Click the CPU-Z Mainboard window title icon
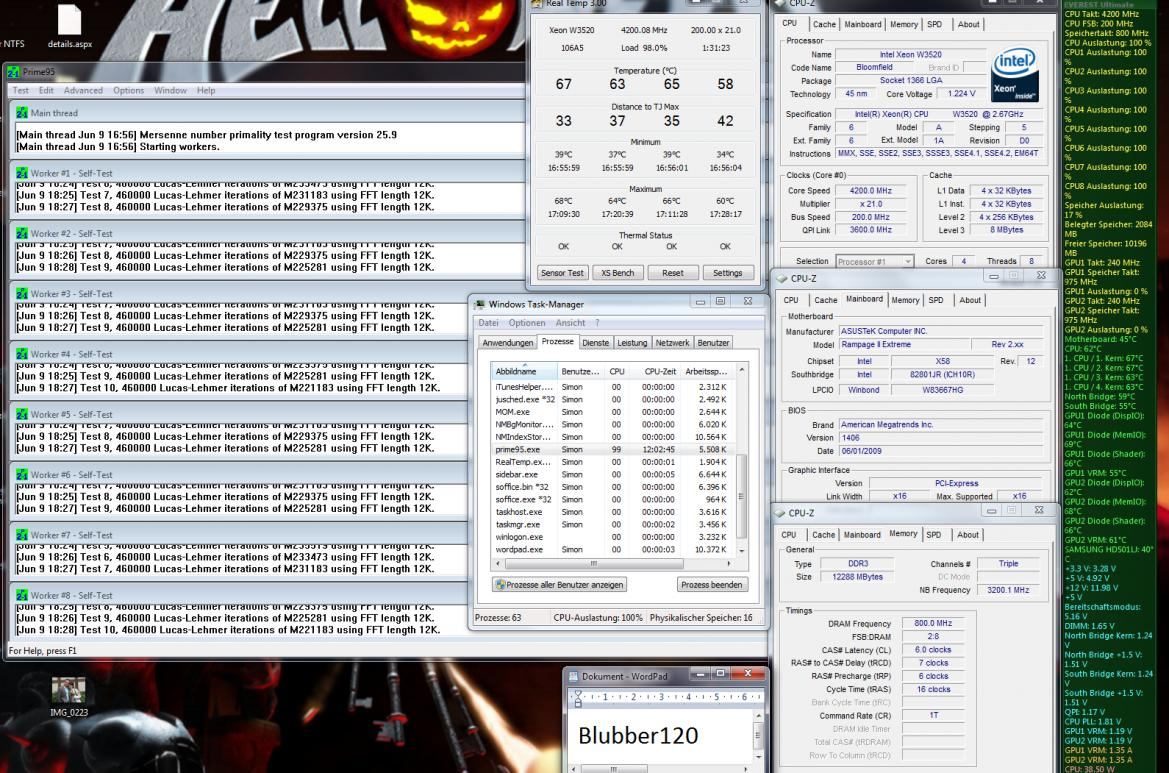 tap(782, 278)
